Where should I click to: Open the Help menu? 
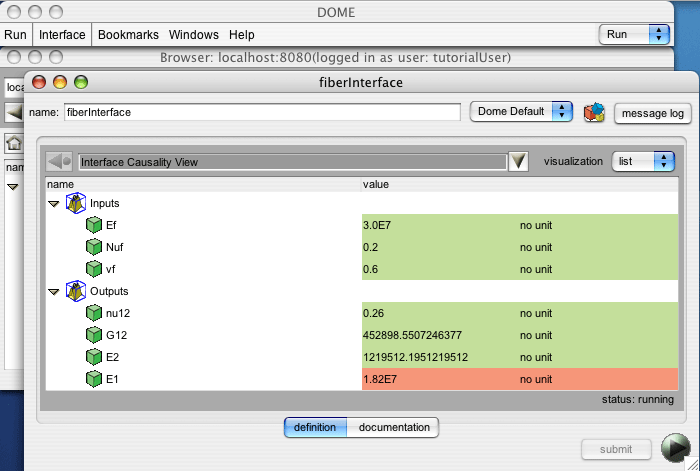[242, 35]
